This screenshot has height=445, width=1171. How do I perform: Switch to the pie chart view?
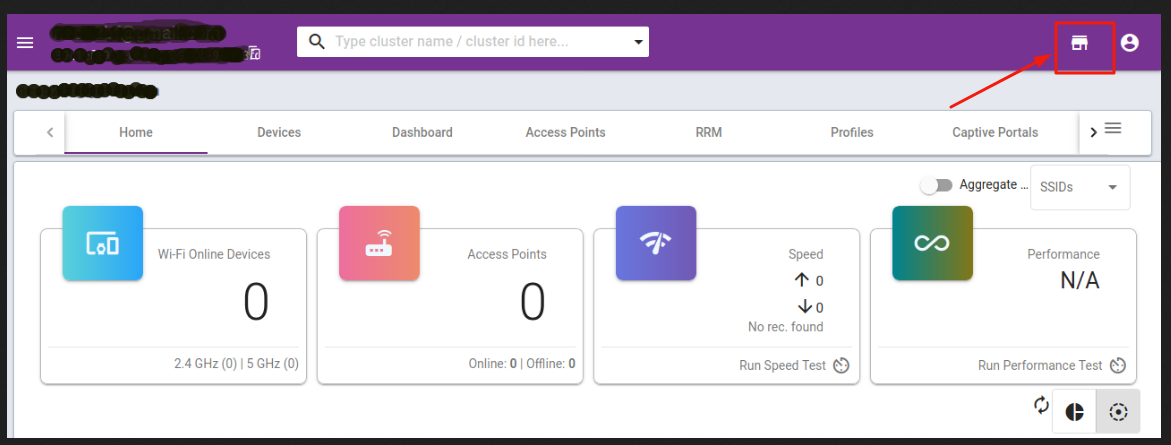click(1074, 411)
